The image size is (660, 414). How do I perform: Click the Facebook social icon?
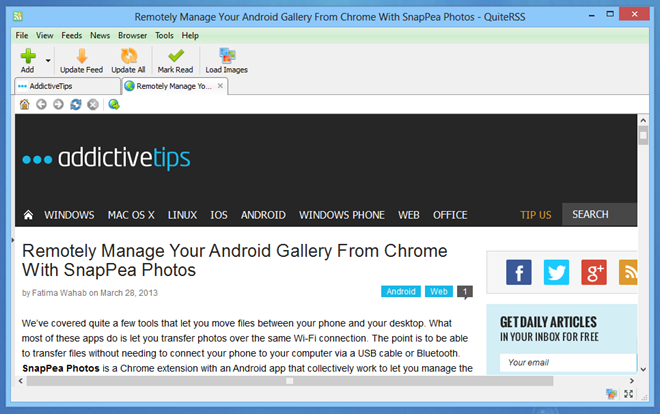(x=519, y=272)
